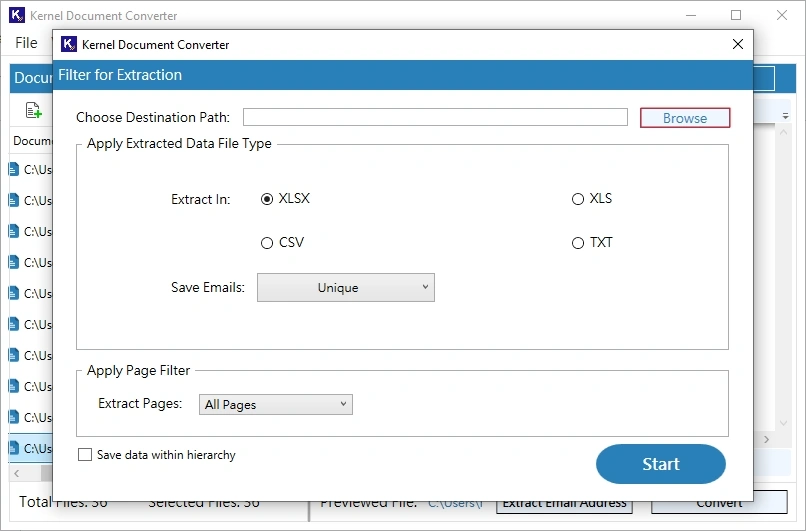
Task: Maximize the main Kernel Document Converter window
Action: [736, 15]
